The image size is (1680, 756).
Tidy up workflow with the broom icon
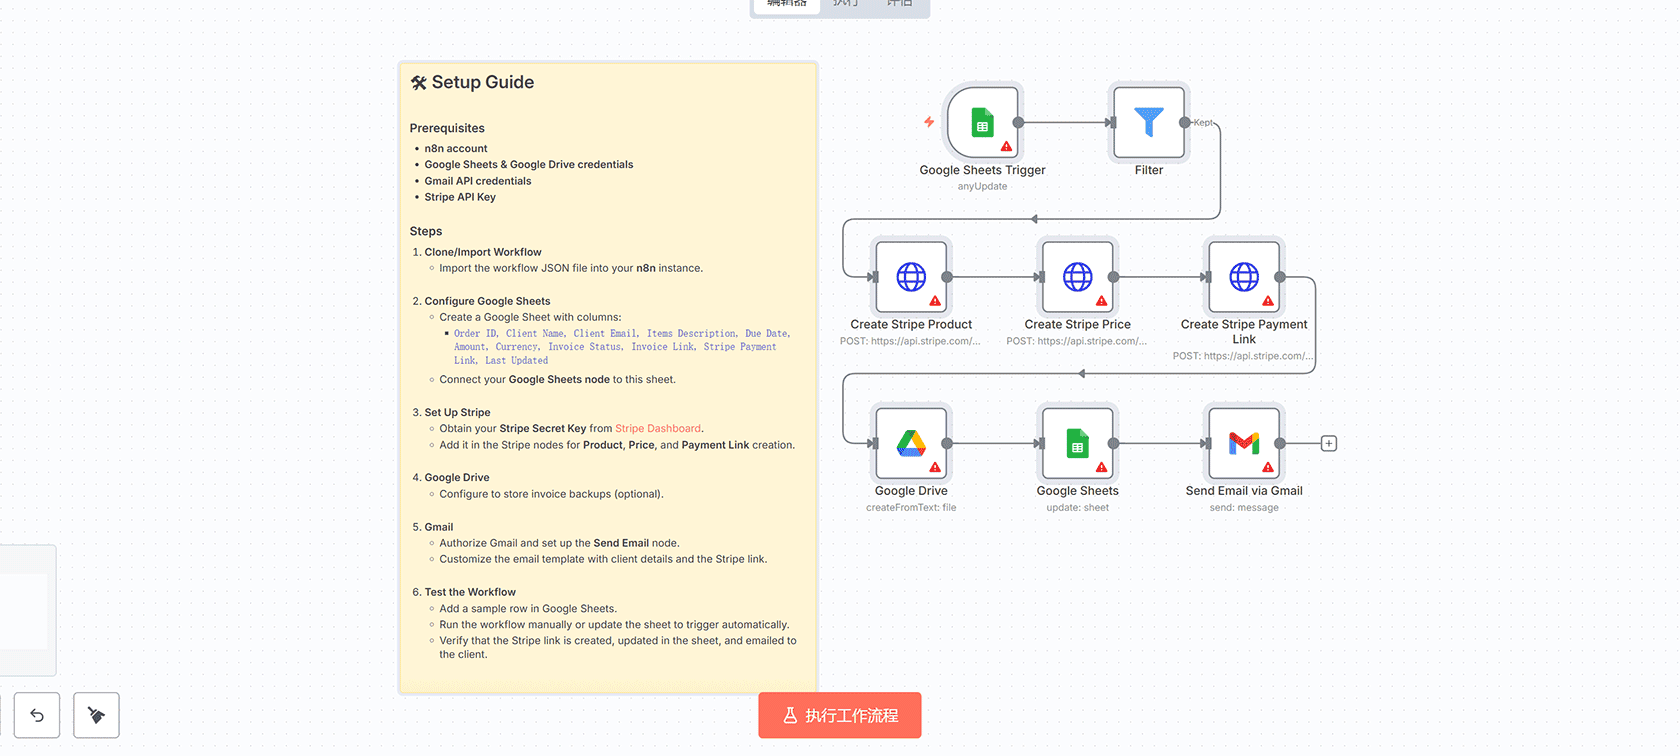tap(96, 715)
